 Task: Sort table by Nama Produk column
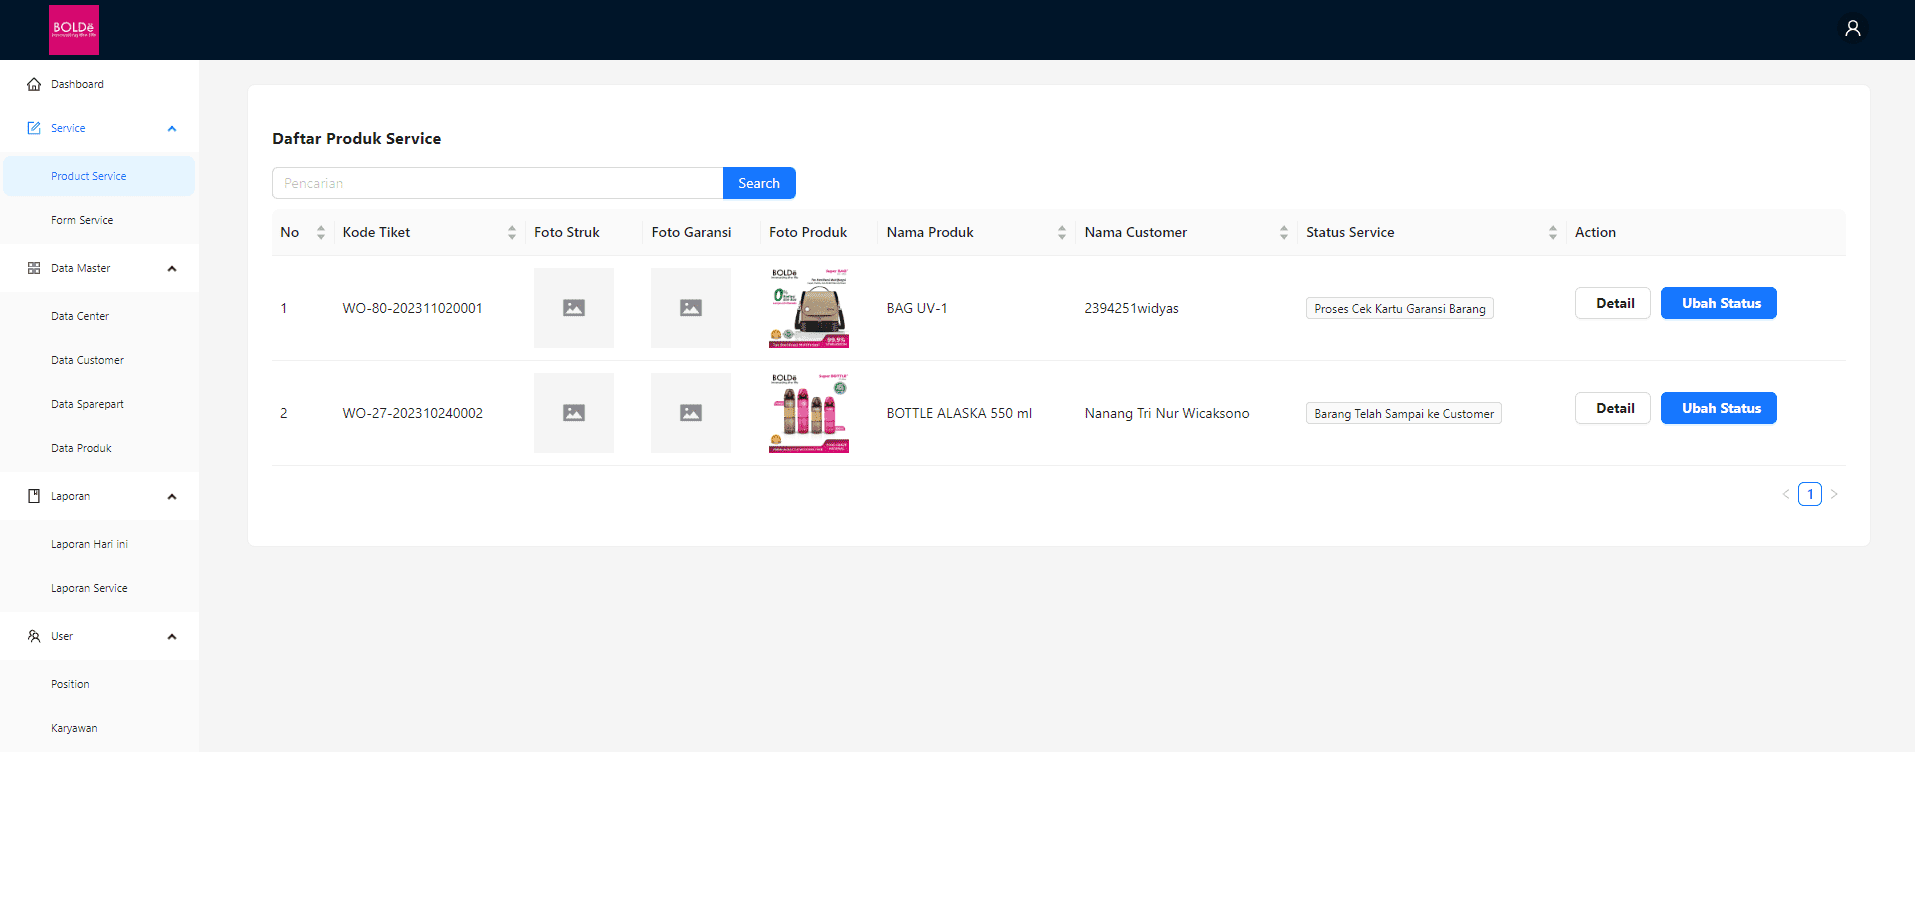[1061, 232]
